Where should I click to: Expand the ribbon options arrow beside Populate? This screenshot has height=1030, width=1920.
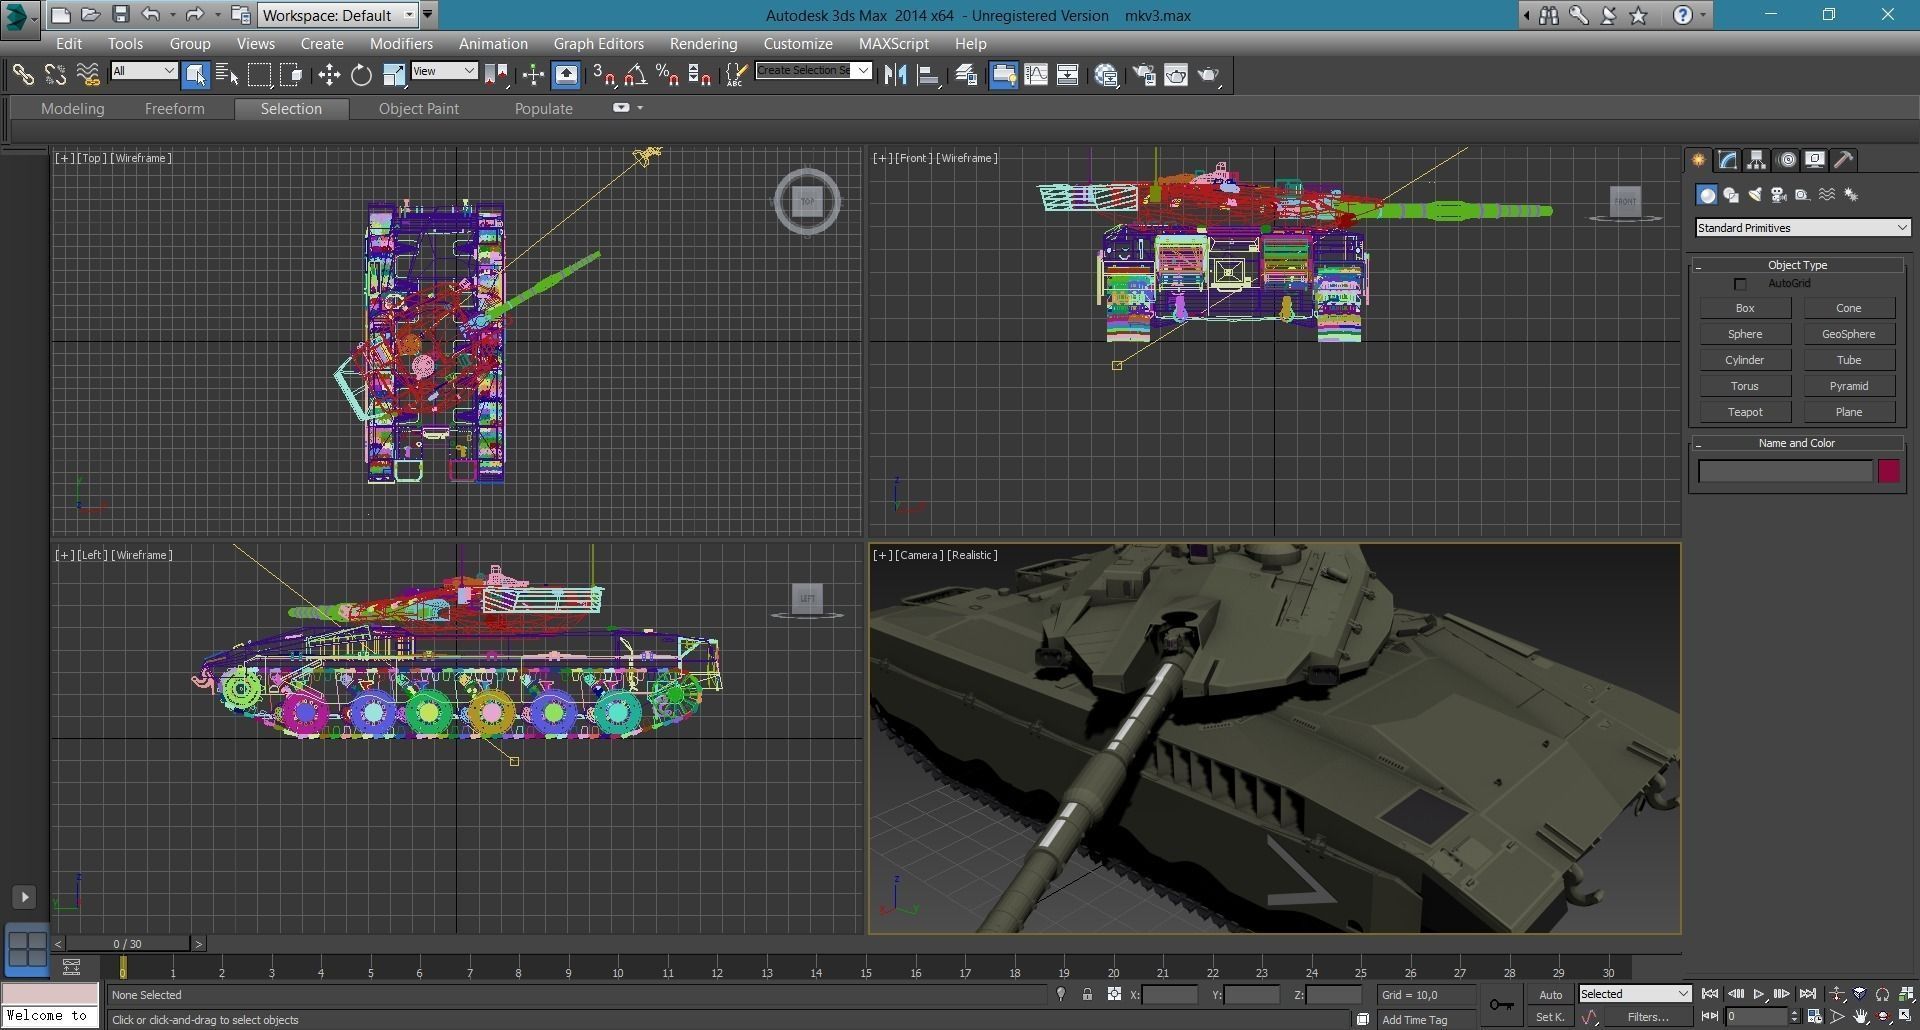[640, 108]
